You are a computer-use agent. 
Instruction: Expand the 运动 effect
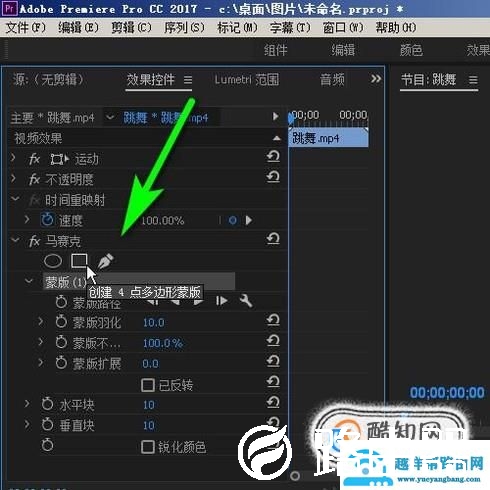(x=13, y=157)
